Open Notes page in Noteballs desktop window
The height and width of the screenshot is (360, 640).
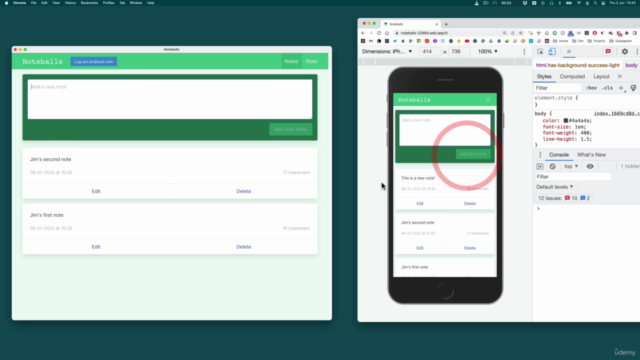point(291,62)
